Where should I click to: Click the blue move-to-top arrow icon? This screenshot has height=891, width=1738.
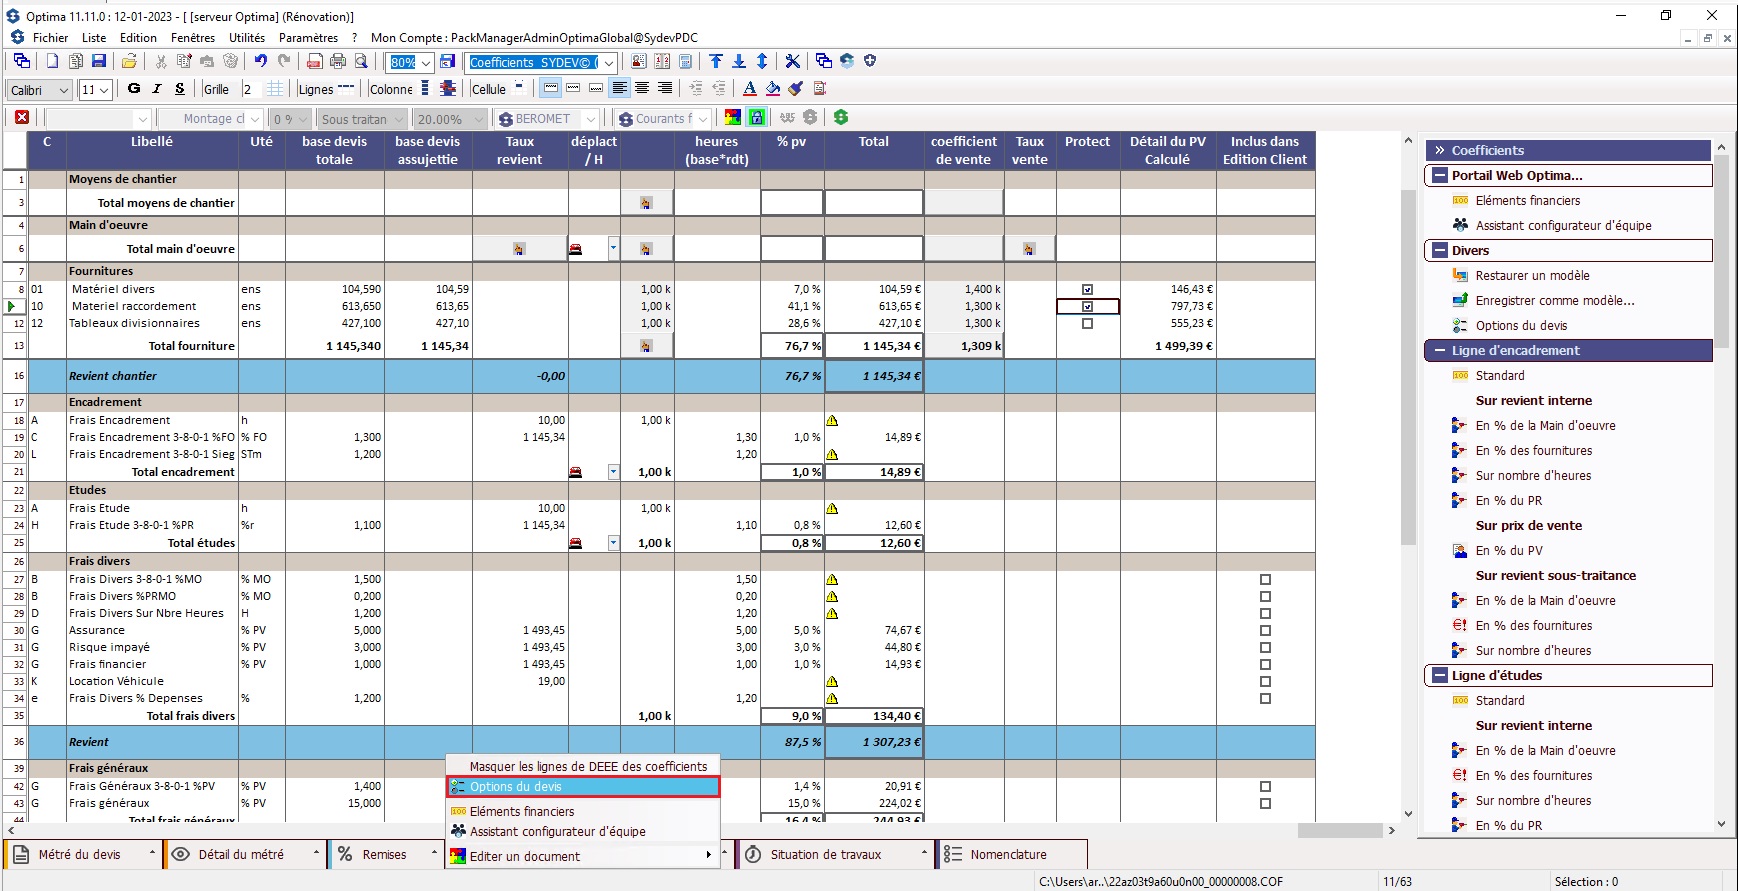(x=716, y=61)
